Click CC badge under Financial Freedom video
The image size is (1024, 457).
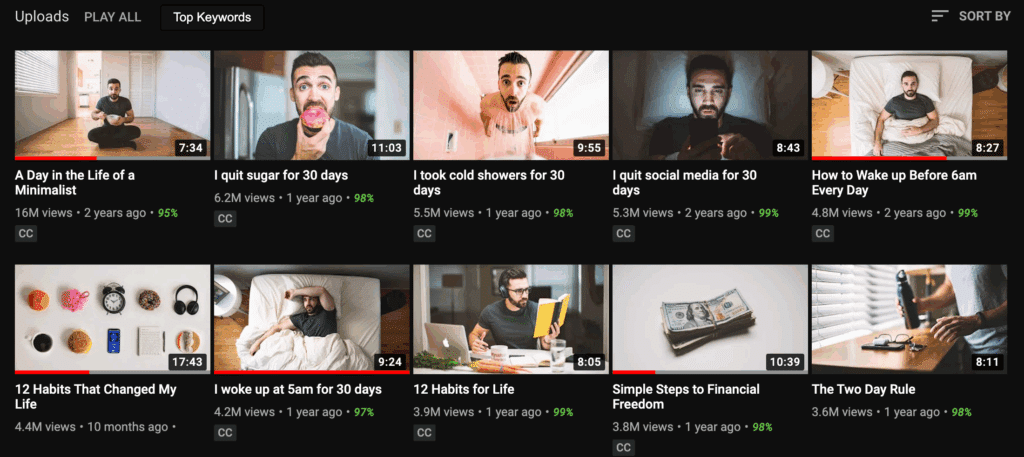[623, 448]
